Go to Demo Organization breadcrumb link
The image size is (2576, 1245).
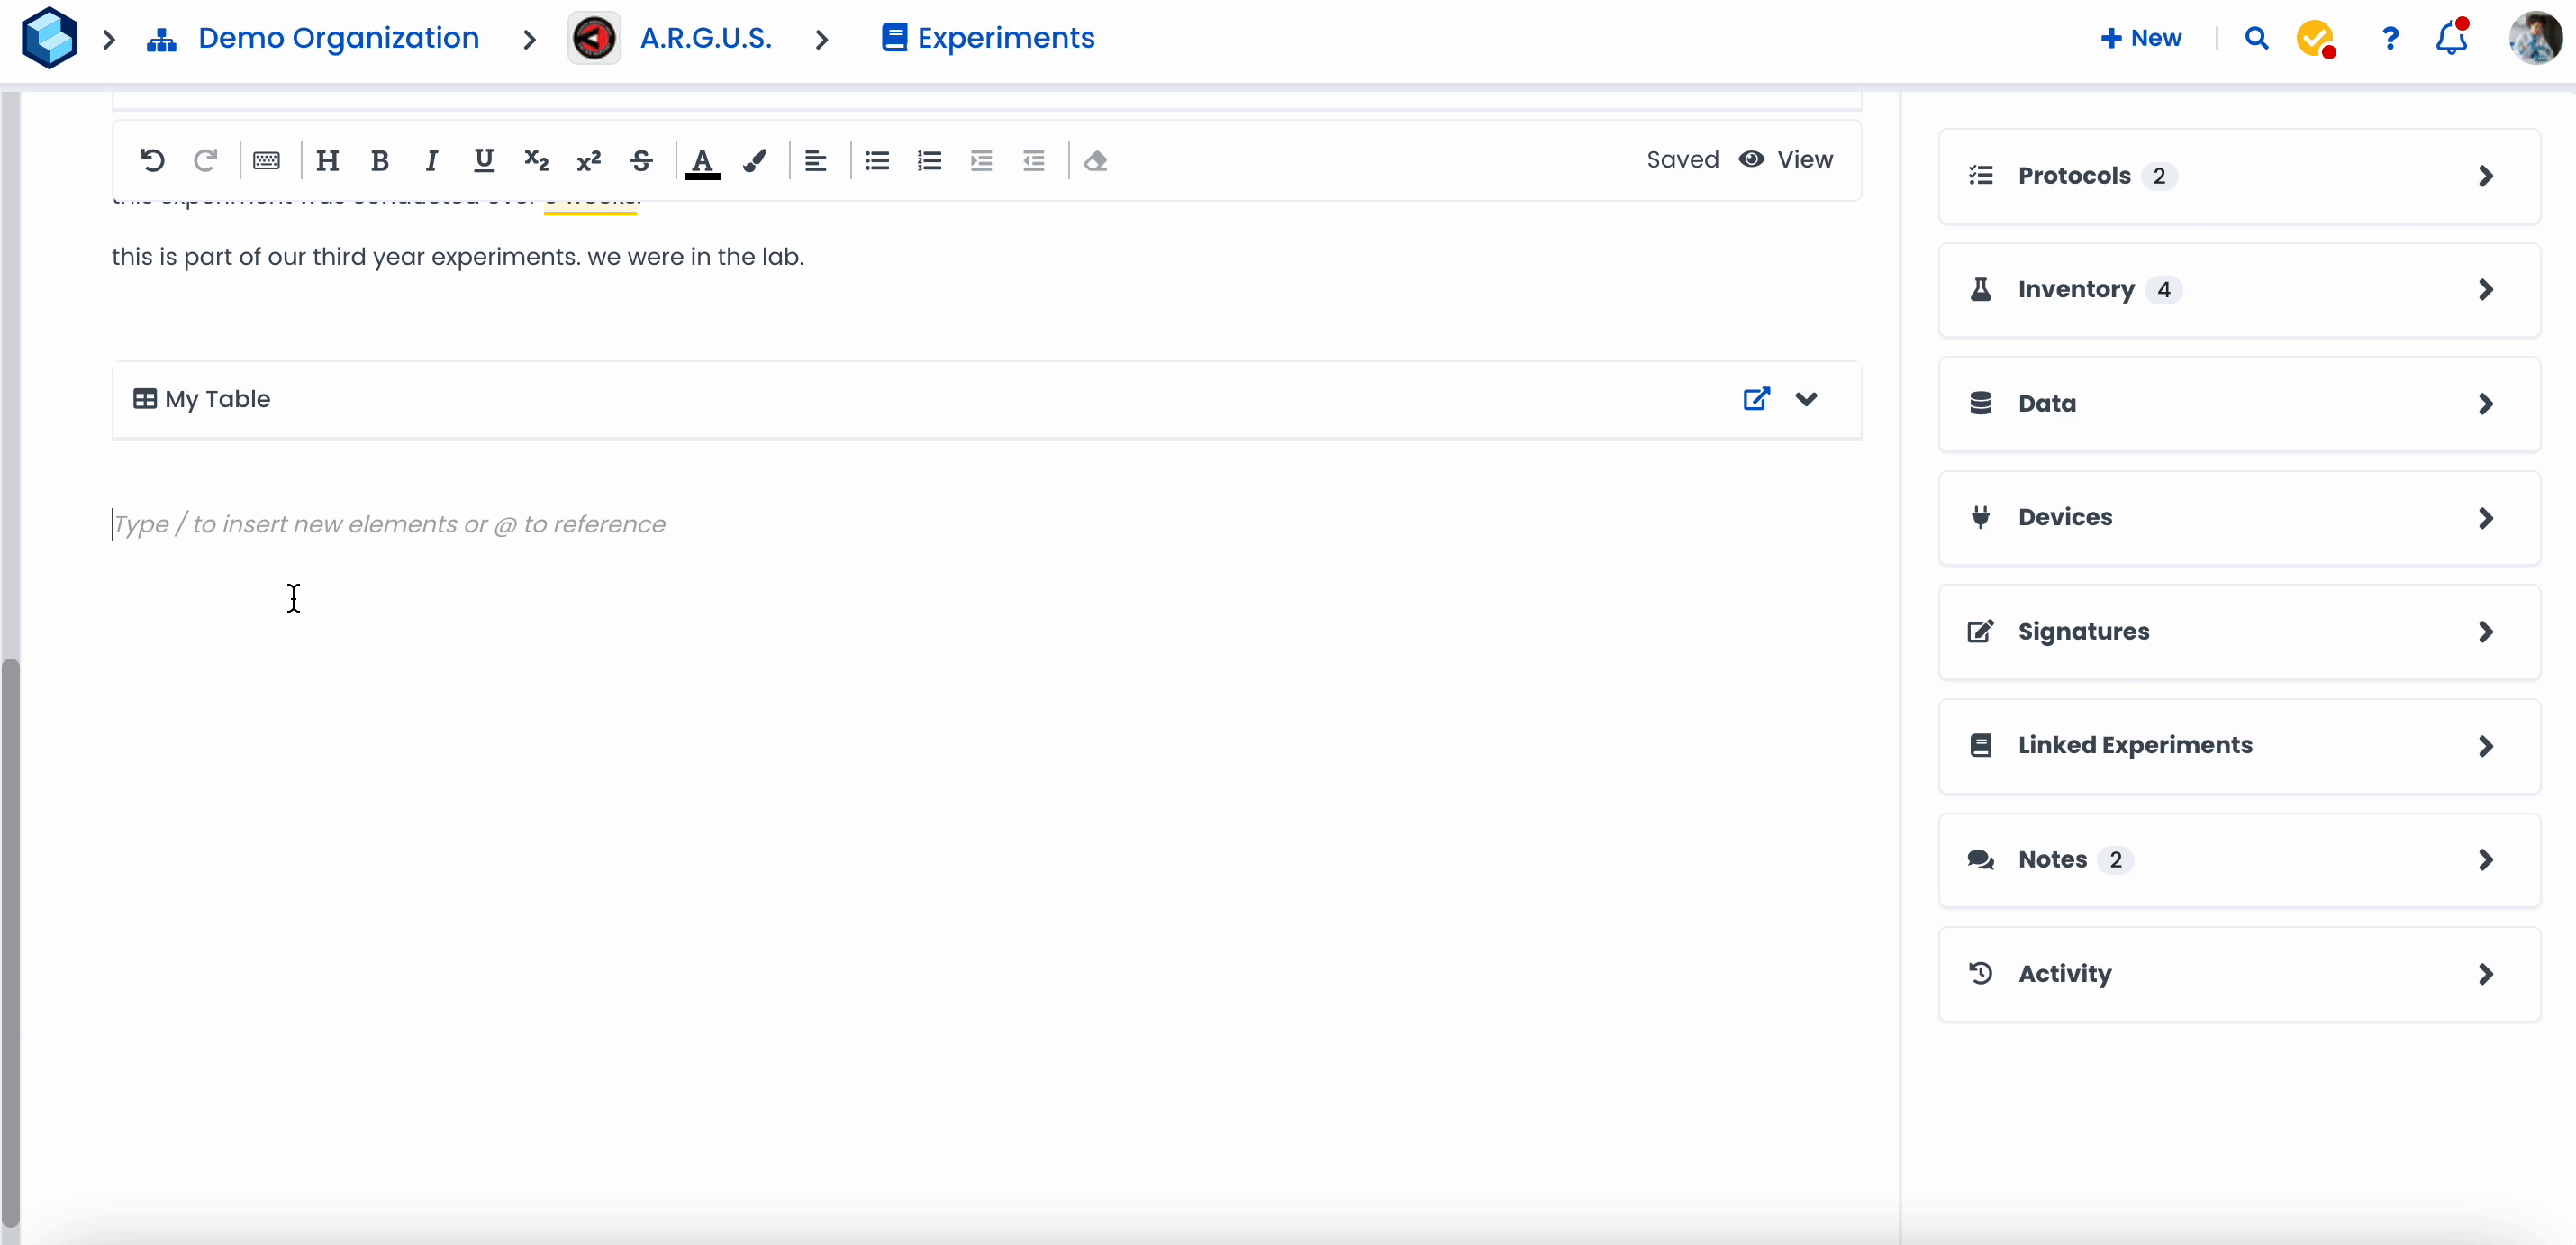(x=338, y=38)
